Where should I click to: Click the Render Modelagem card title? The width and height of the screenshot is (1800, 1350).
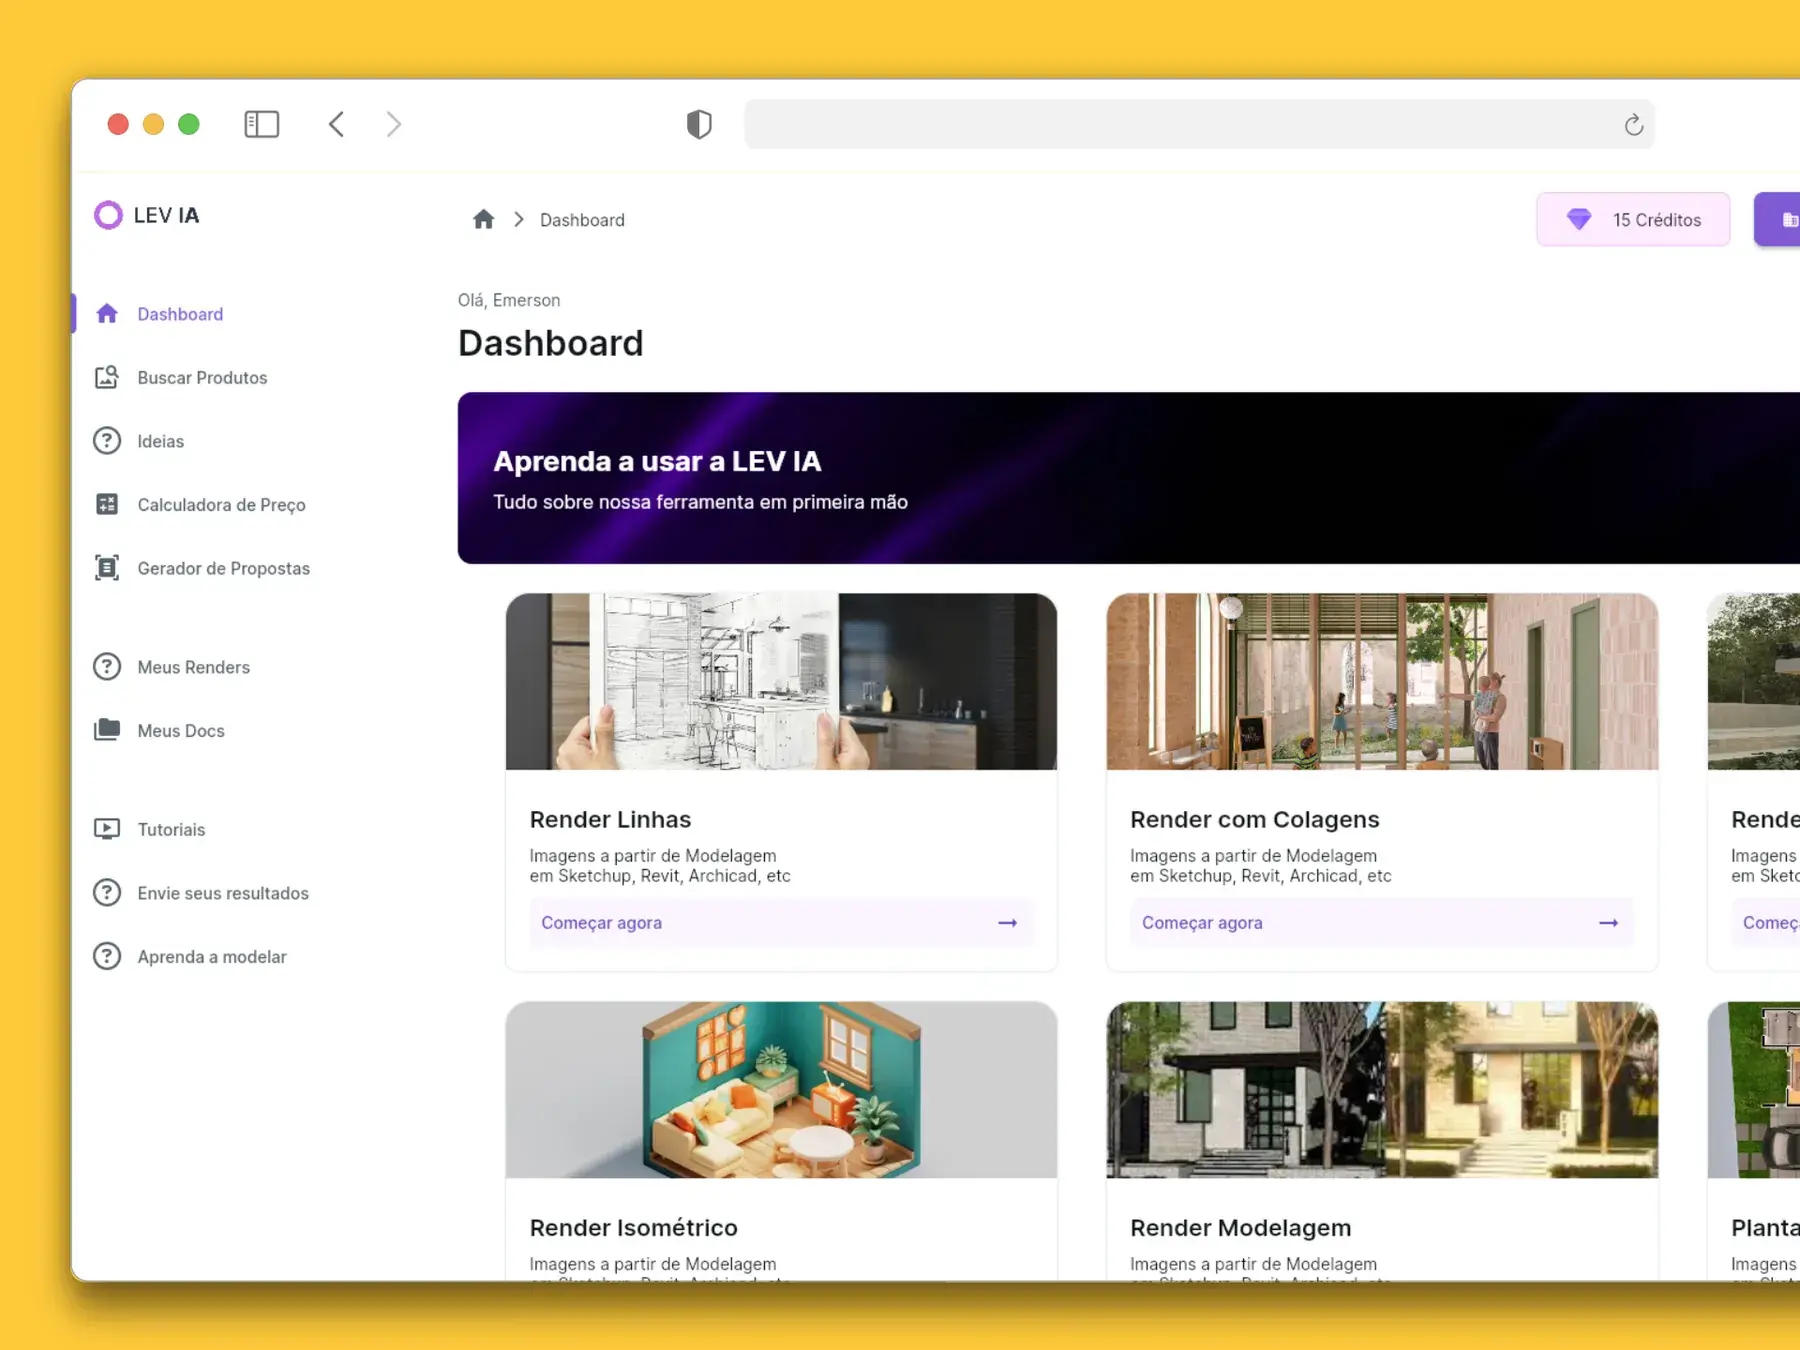point(1241,1227)
